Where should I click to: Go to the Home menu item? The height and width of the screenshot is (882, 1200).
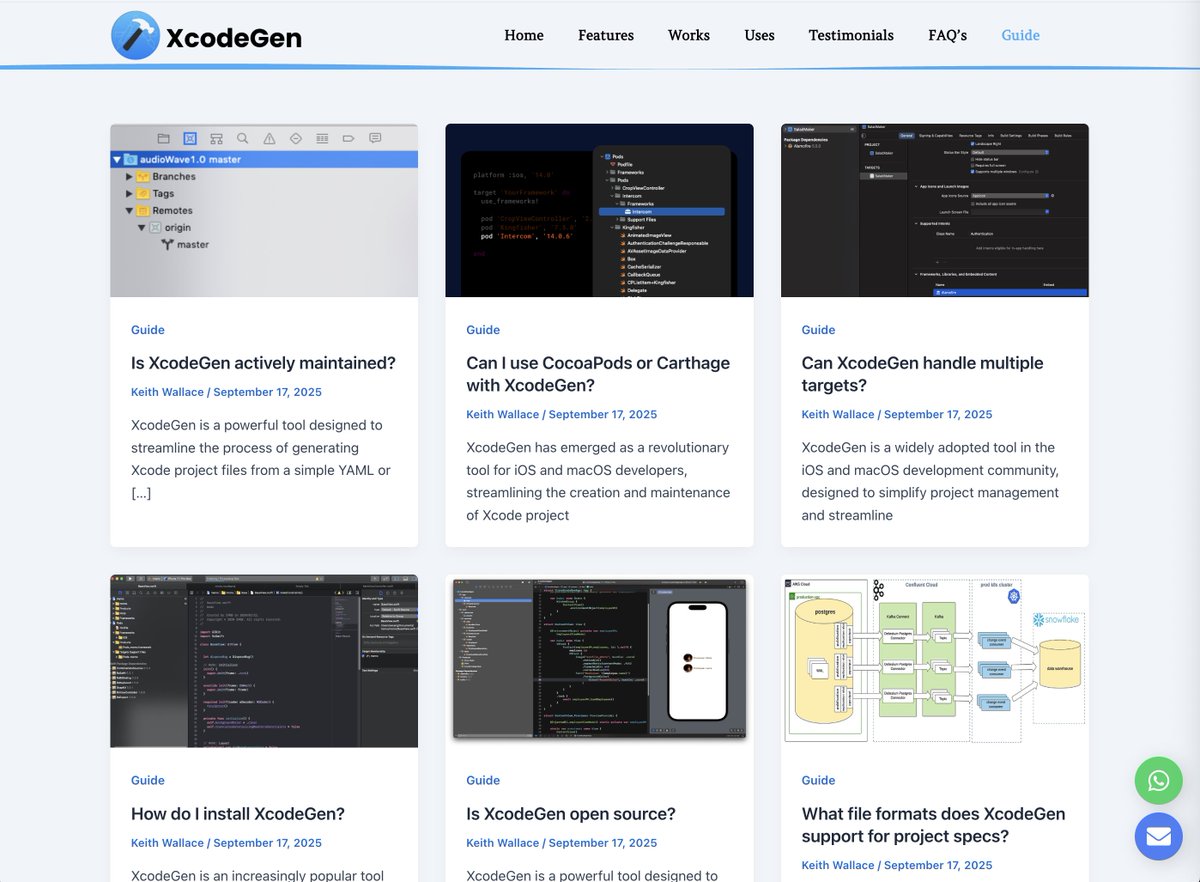pos(524,35)
